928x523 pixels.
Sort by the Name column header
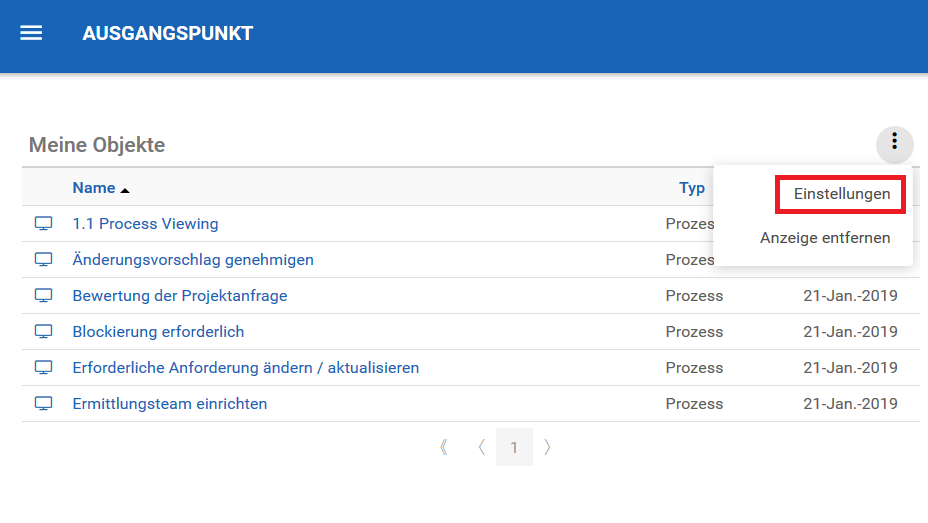[x=94, y=188]
